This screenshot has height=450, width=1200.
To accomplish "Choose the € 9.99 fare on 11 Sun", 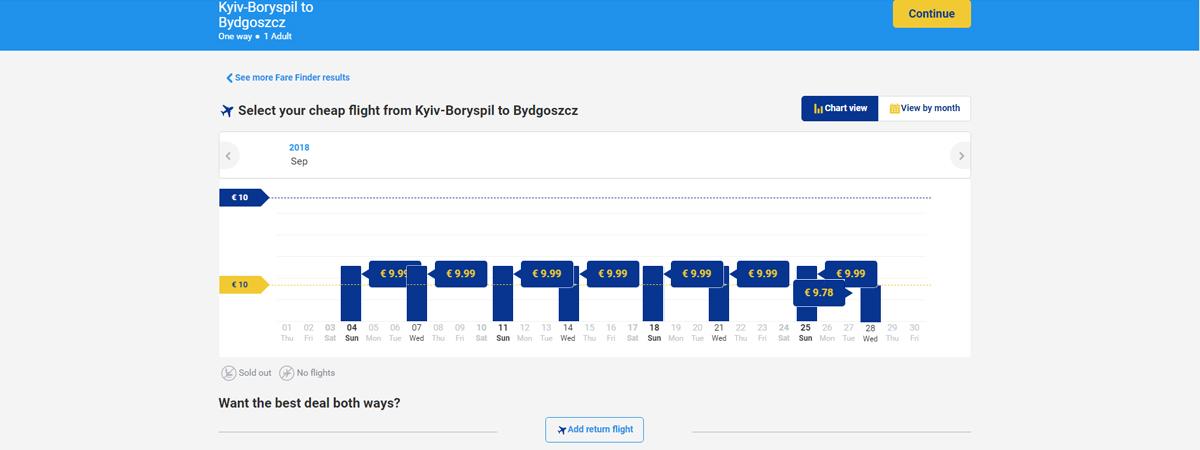I will tap(546, 274).
